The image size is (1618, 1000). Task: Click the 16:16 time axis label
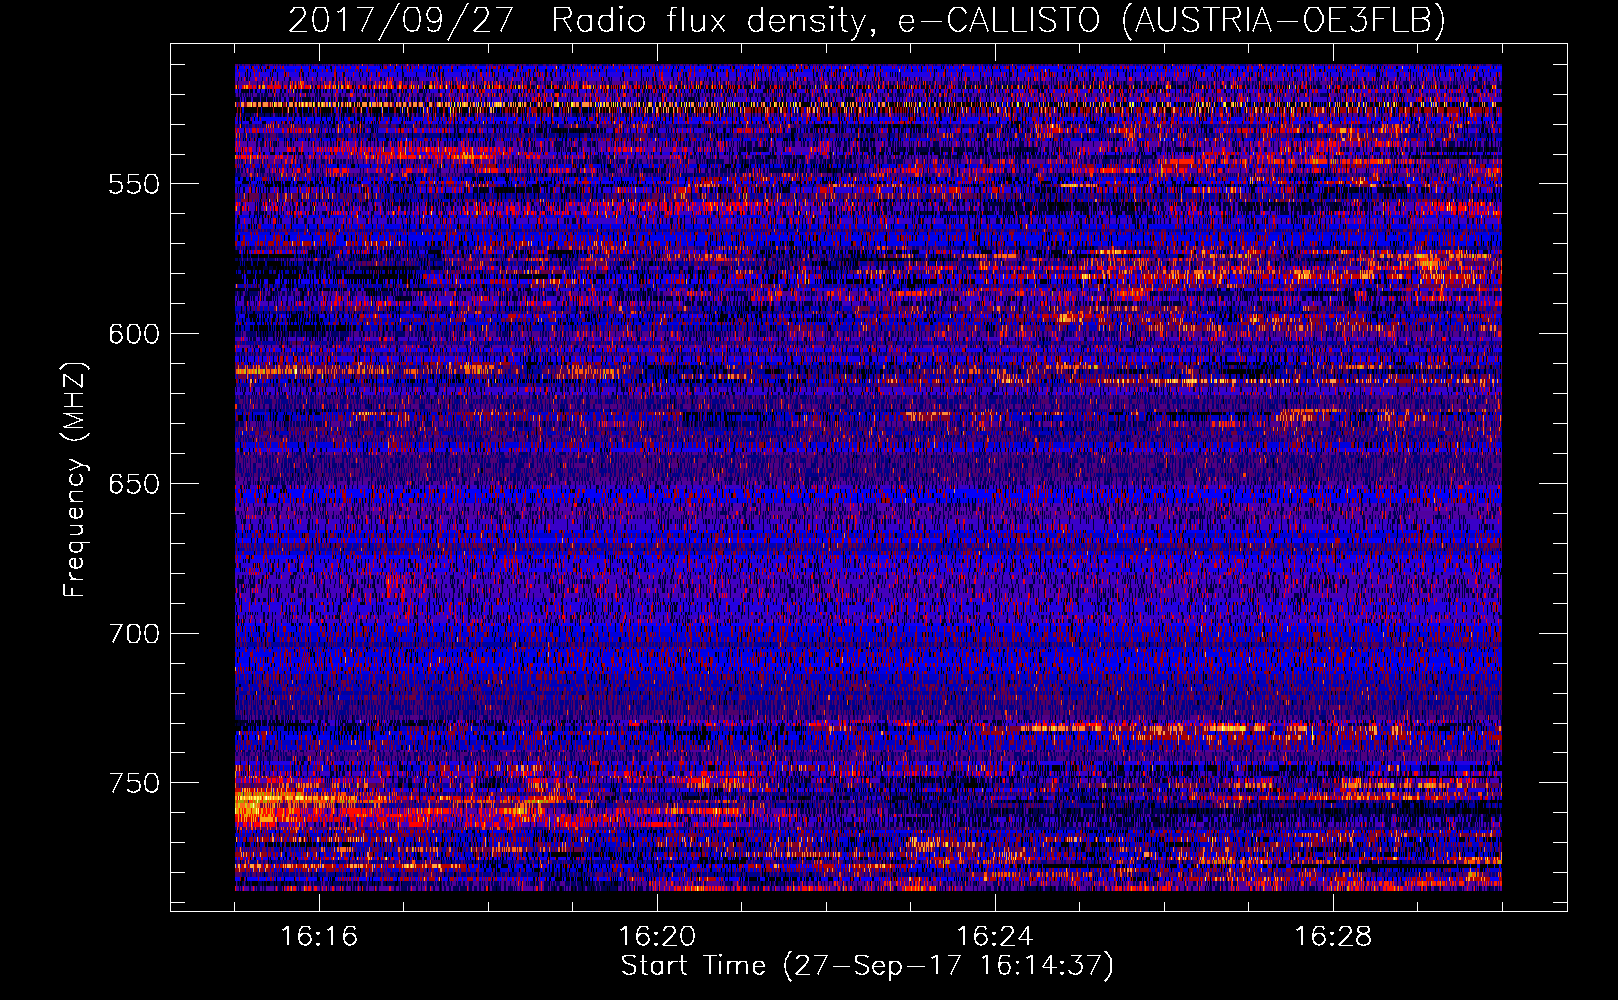tap(319, 937)
